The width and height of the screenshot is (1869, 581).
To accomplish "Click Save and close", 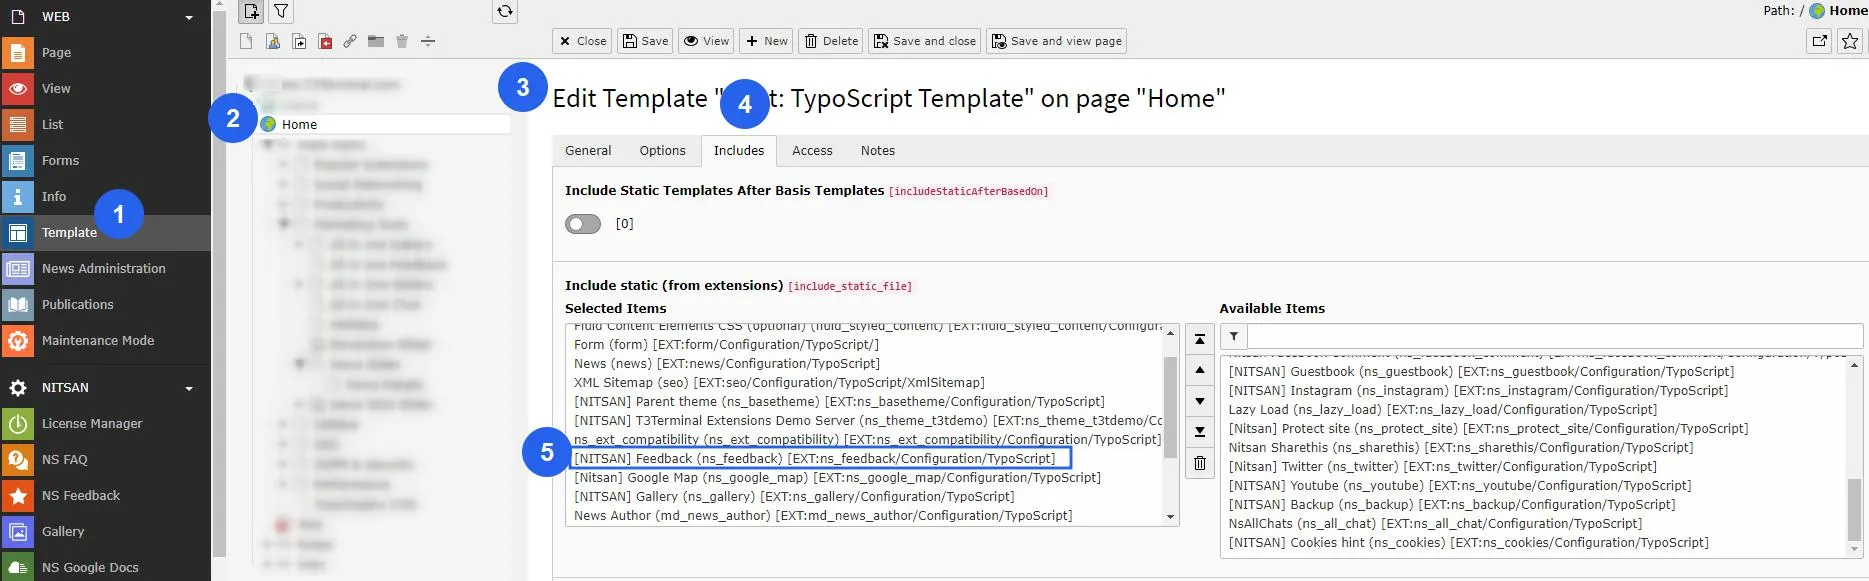I will (x=925, y=41).
